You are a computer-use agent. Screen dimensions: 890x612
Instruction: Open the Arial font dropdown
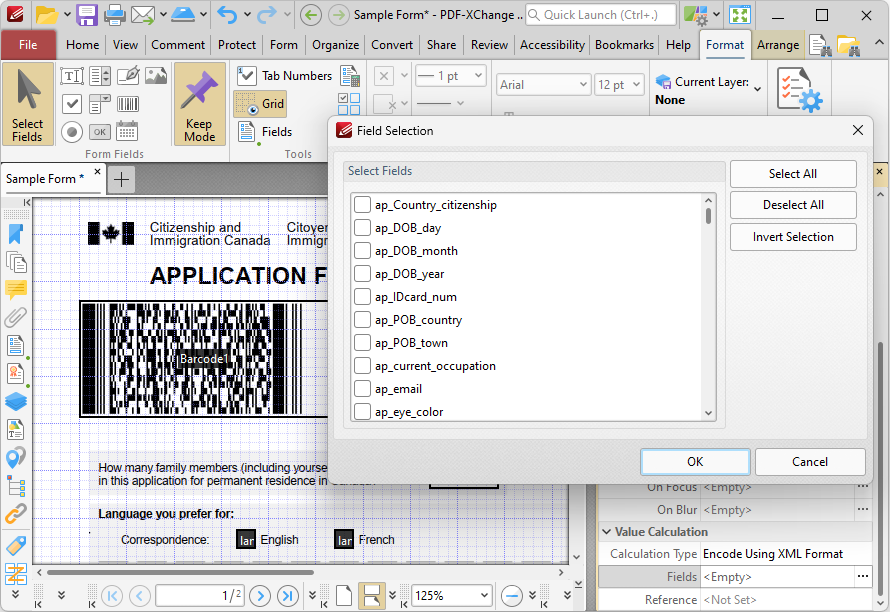point(583,84)
